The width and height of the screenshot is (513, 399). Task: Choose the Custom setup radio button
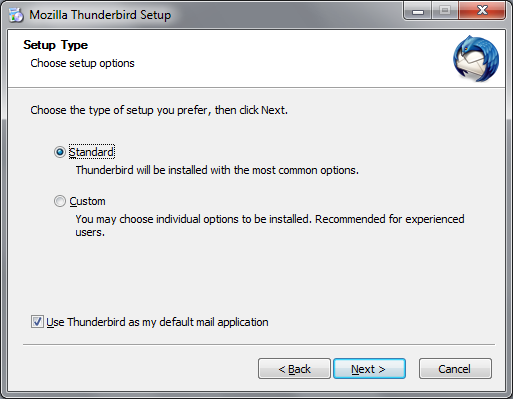[x=60, y=201]
